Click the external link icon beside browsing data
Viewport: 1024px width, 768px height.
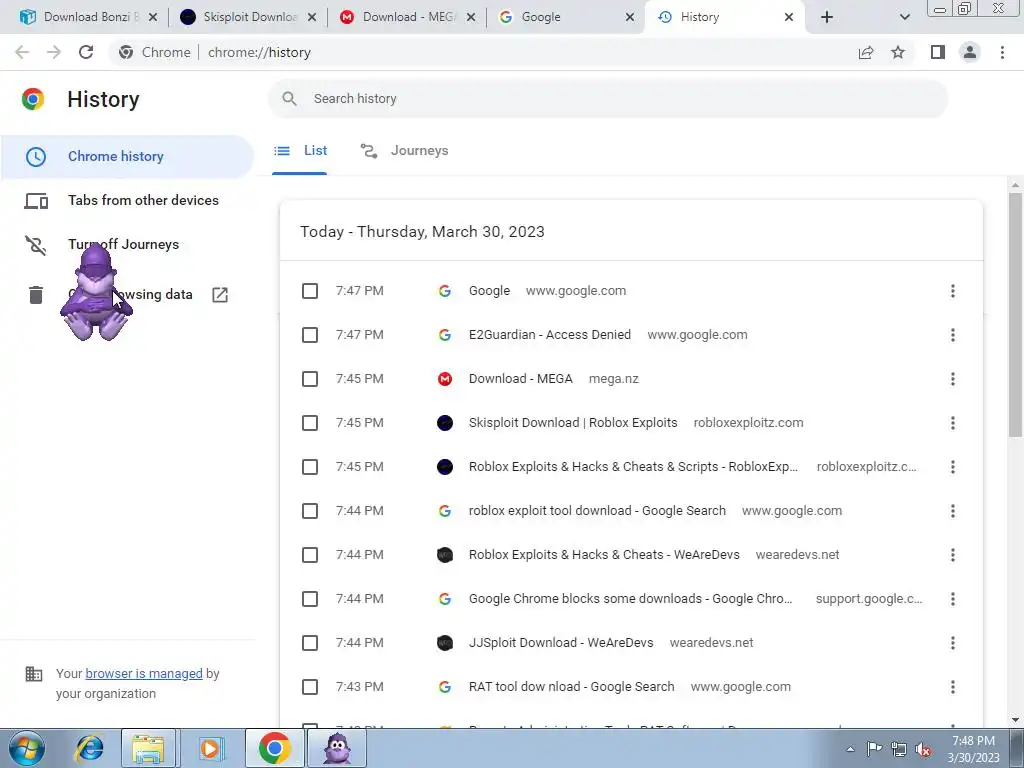click(220, 295)
